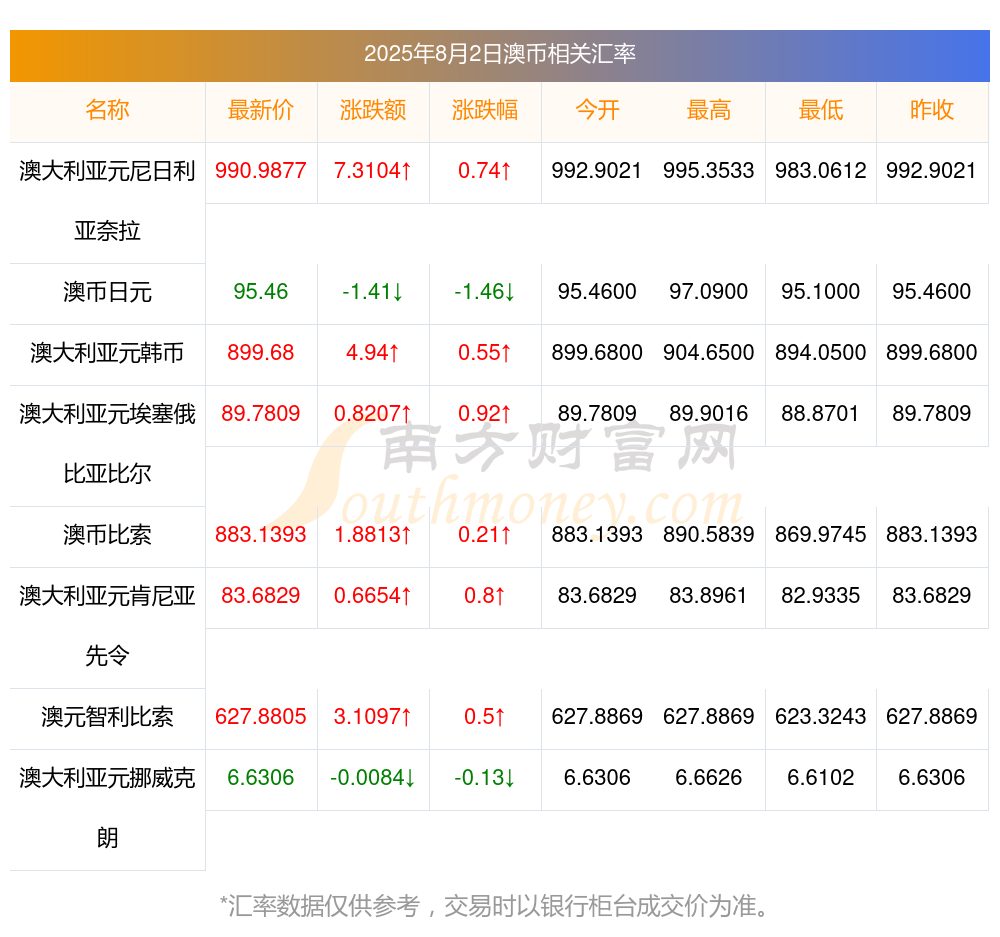Click change amount 3.1097↑
The height and width of the screenshot is (937, 1000).
pos(373,717)
